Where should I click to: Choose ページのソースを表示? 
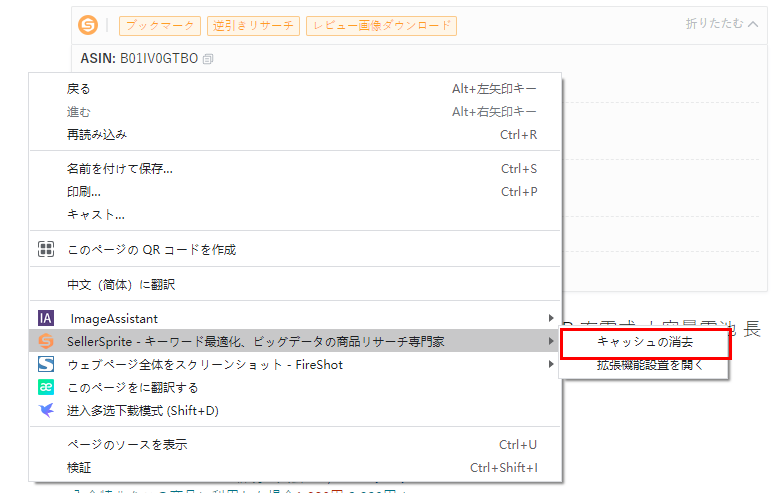coord(295,444)
